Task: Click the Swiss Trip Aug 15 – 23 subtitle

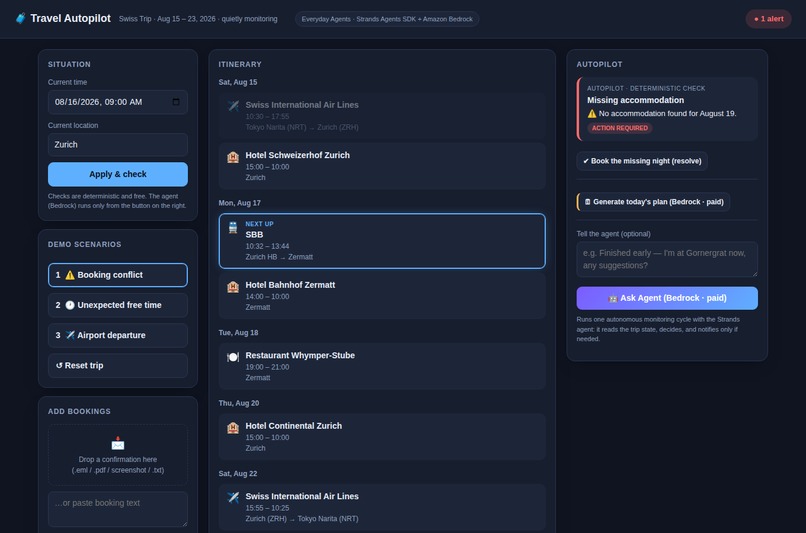Action: point(198,19)
